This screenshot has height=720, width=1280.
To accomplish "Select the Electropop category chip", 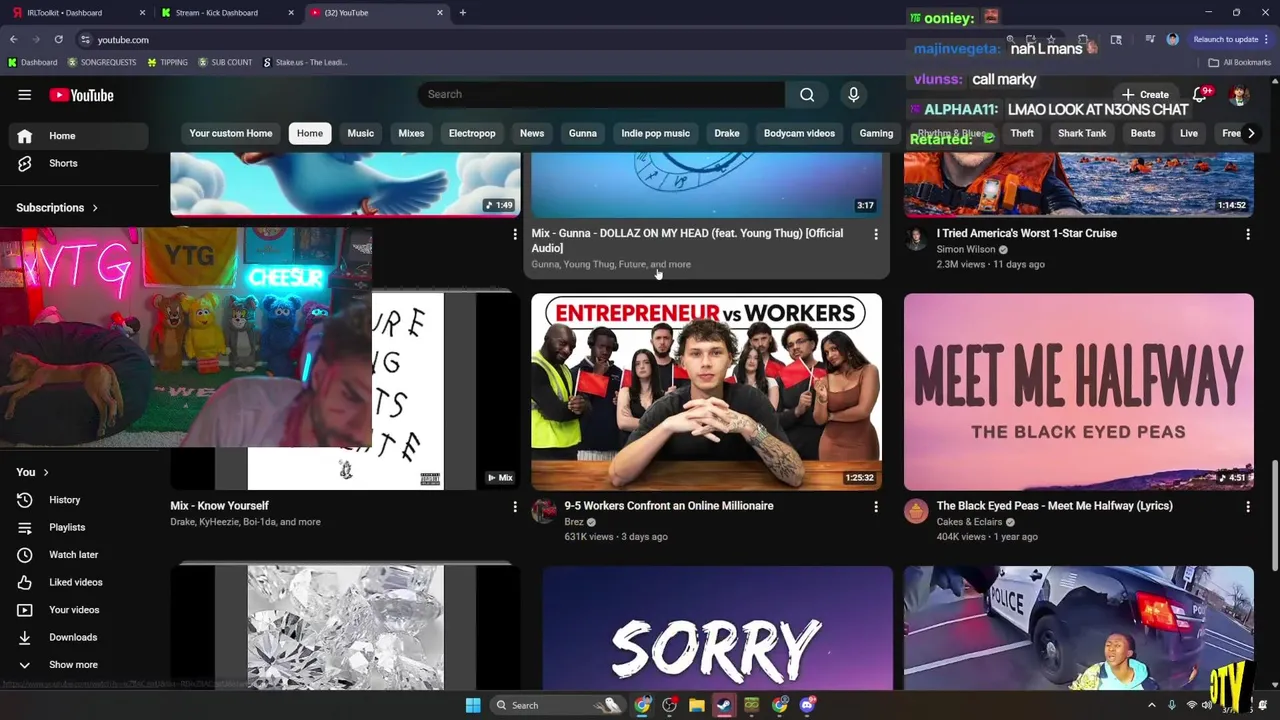I will point(472,133).
